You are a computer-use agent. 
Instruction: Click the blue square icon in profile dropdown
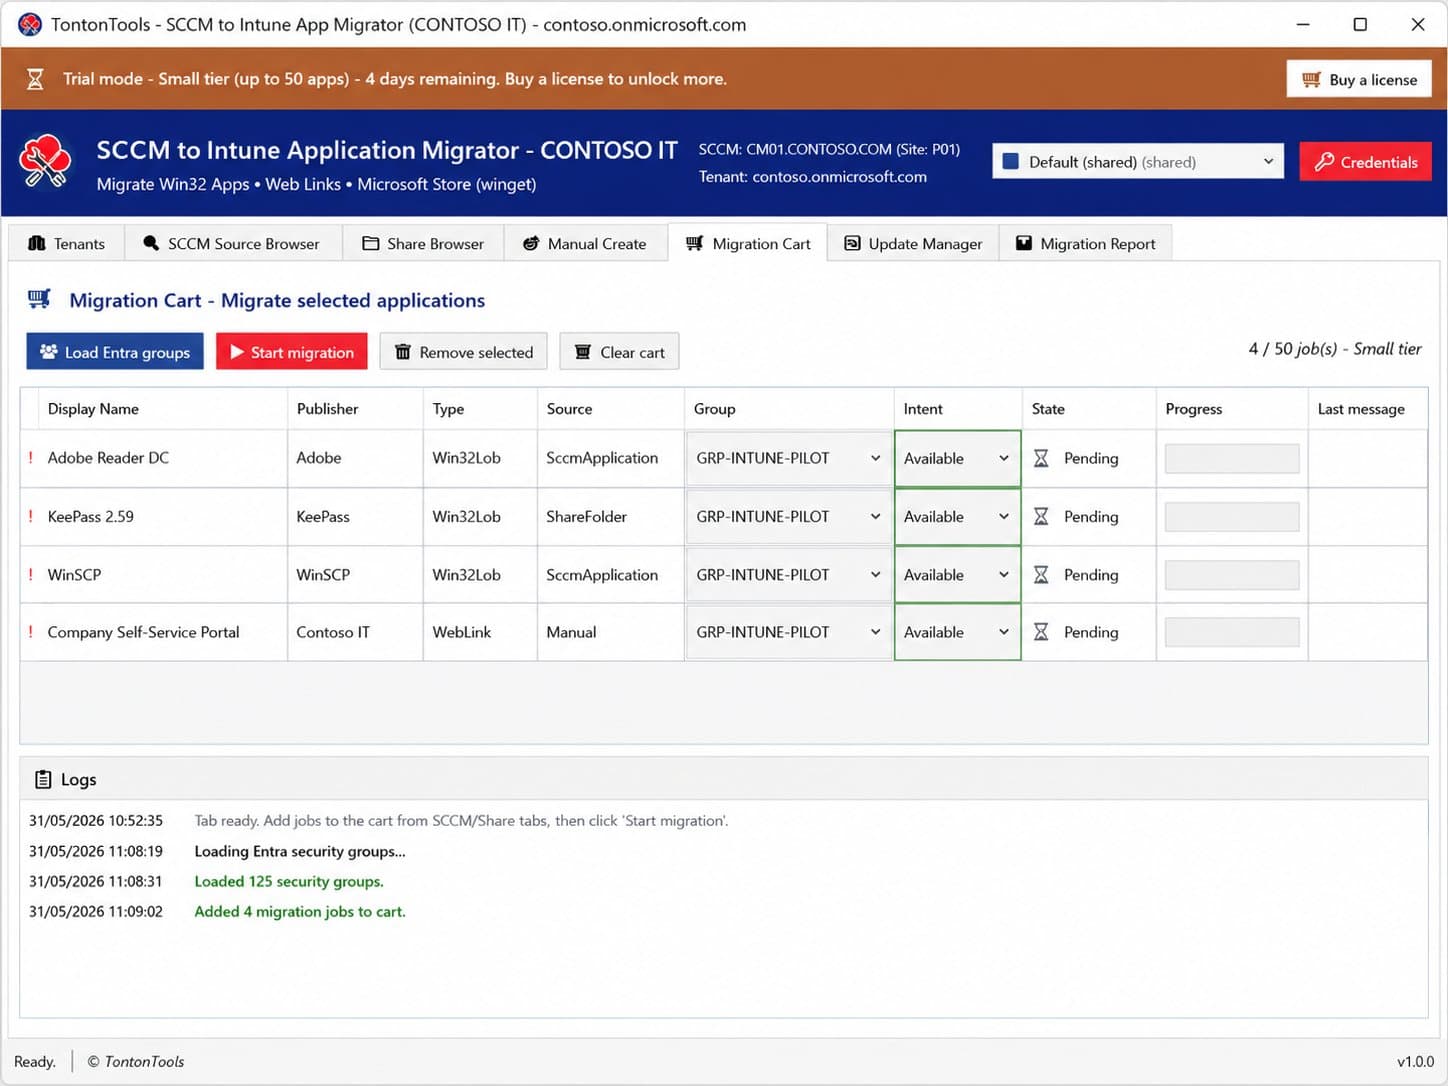(x=1011, y=161)
